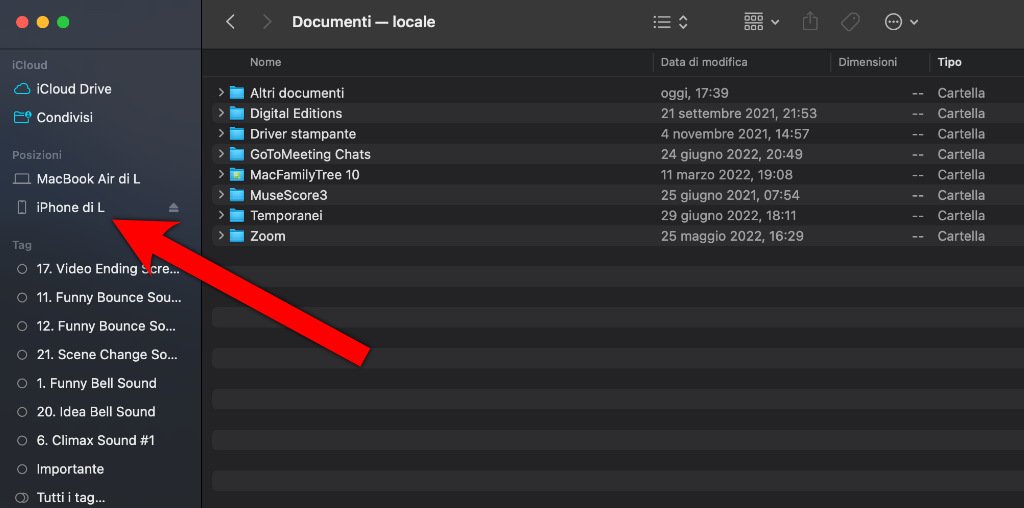Open the list view switcher control
Screen dimensions: 1024x508
pyautogui.click(x=670, y=22)
